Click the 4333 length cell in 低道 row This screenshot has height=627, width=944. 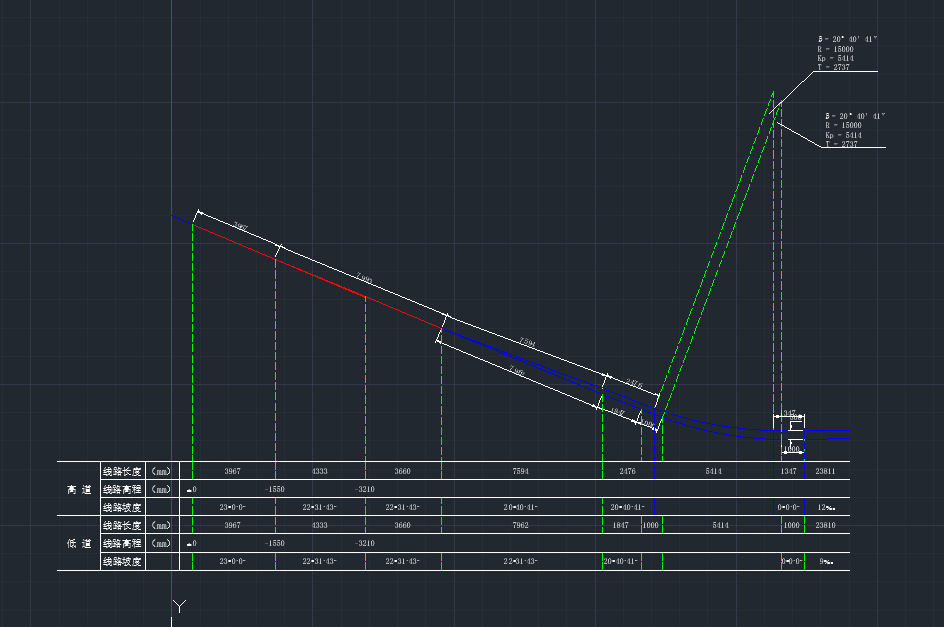tap(319, 525)
